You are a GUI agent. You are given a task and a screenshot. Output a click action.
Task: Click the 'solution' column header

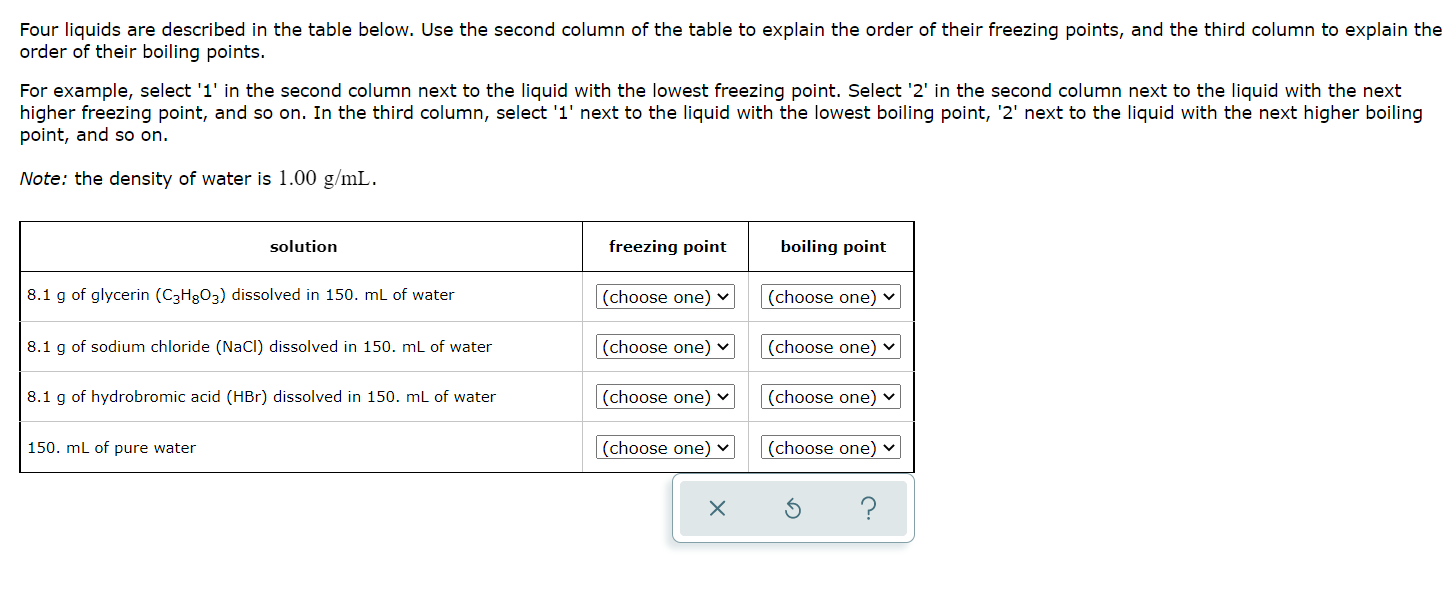point(303,247)
